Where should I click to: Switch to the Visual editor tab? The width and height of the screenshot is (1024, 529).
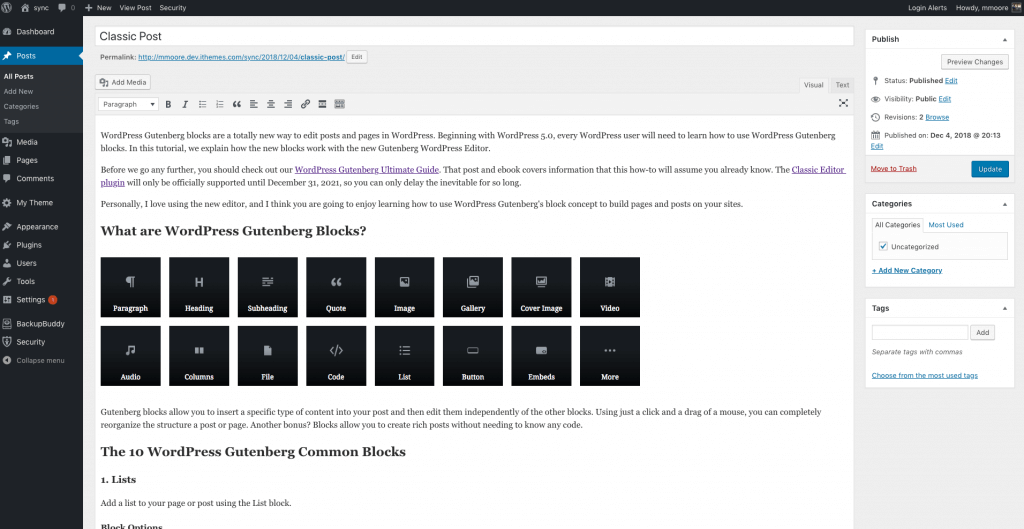point(813,85)
